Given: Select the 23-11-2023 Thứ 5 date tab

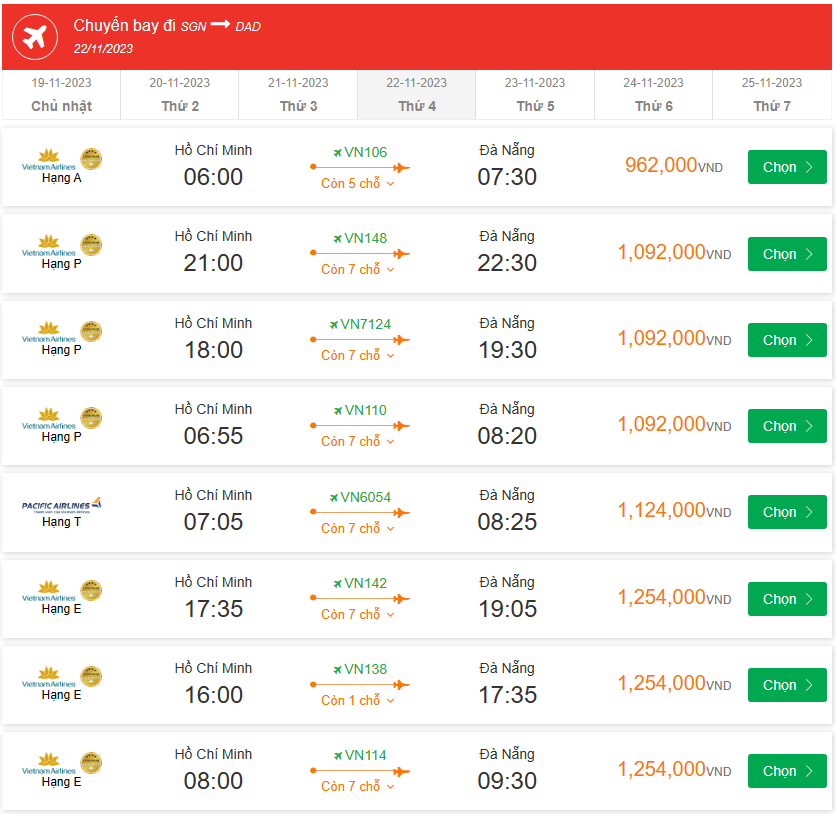Looking at the screenshot, I should 535,95.
